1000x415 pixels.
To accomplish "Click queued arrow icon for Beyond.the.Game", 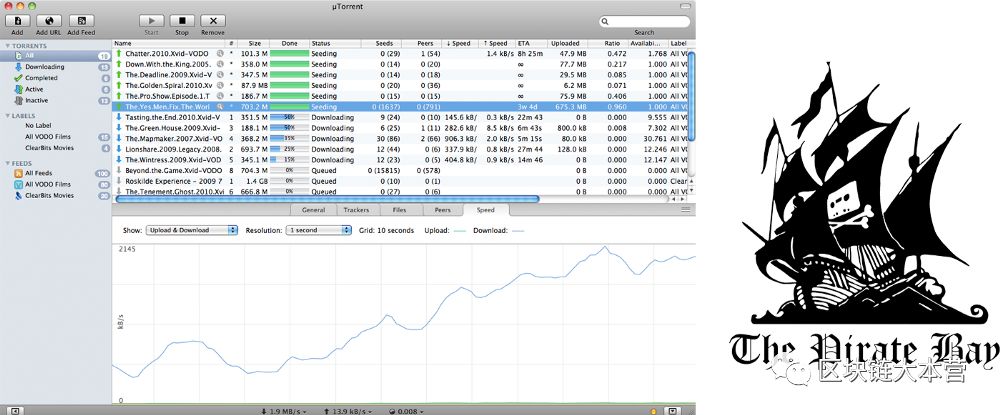I will pos(119,171).
